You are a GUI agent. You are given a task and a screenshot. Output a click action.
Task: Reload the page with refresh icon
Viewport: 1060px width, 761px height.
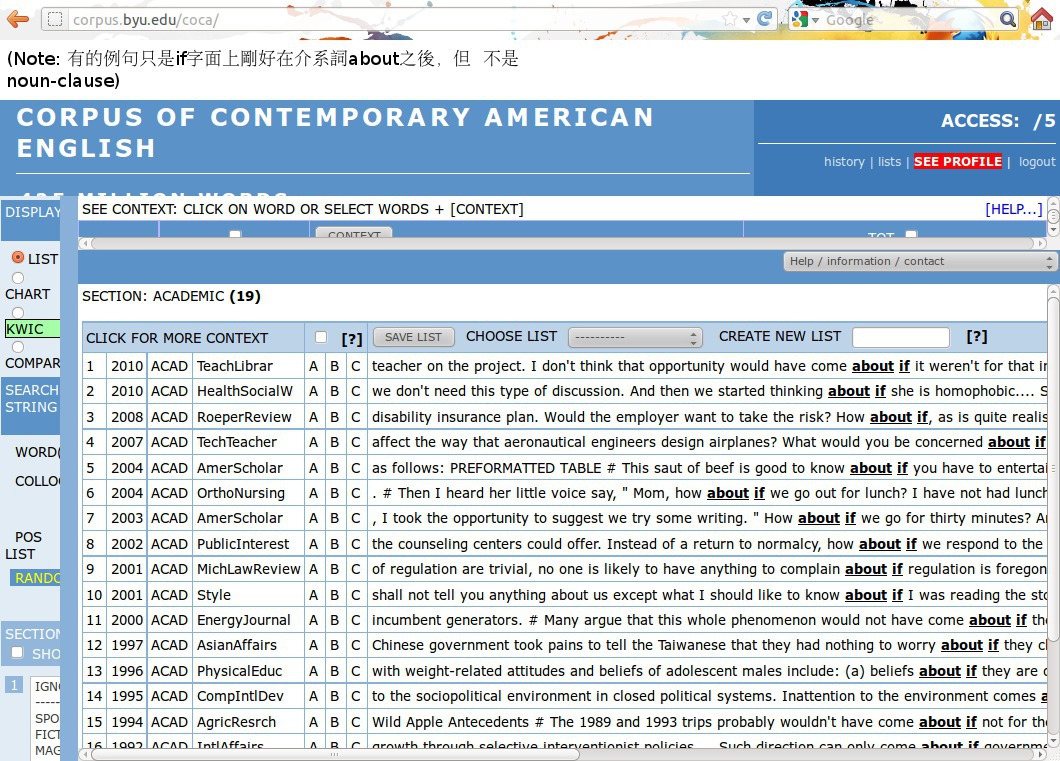click(765, 19)
